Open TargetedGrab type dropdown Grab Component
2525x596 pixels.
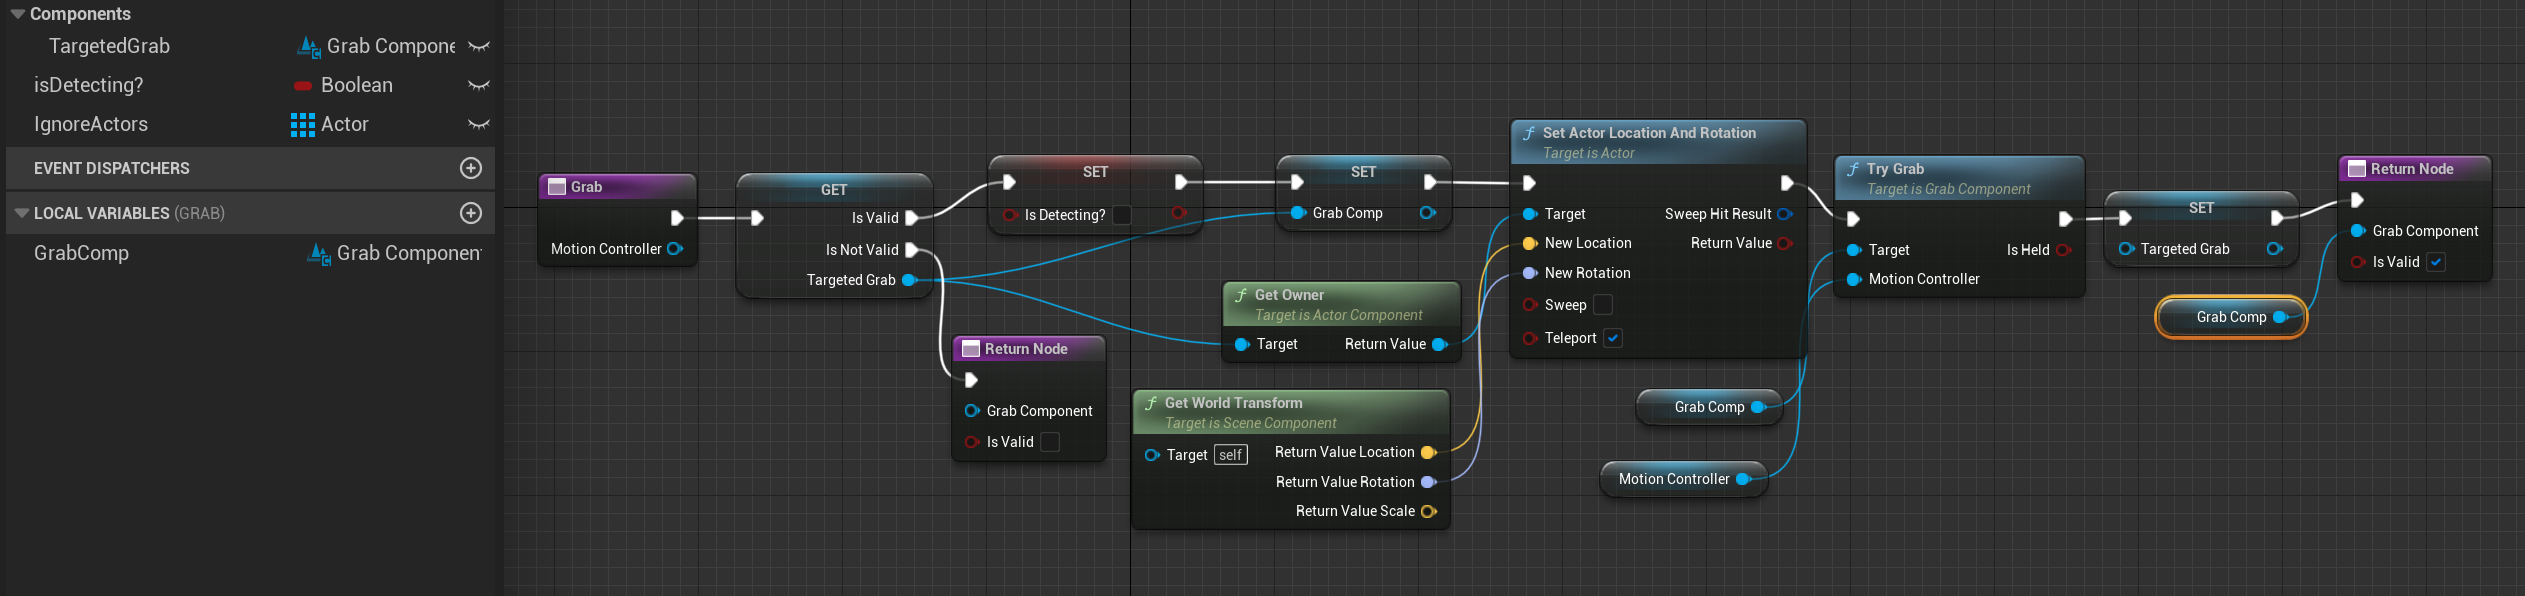pos(377,46)
